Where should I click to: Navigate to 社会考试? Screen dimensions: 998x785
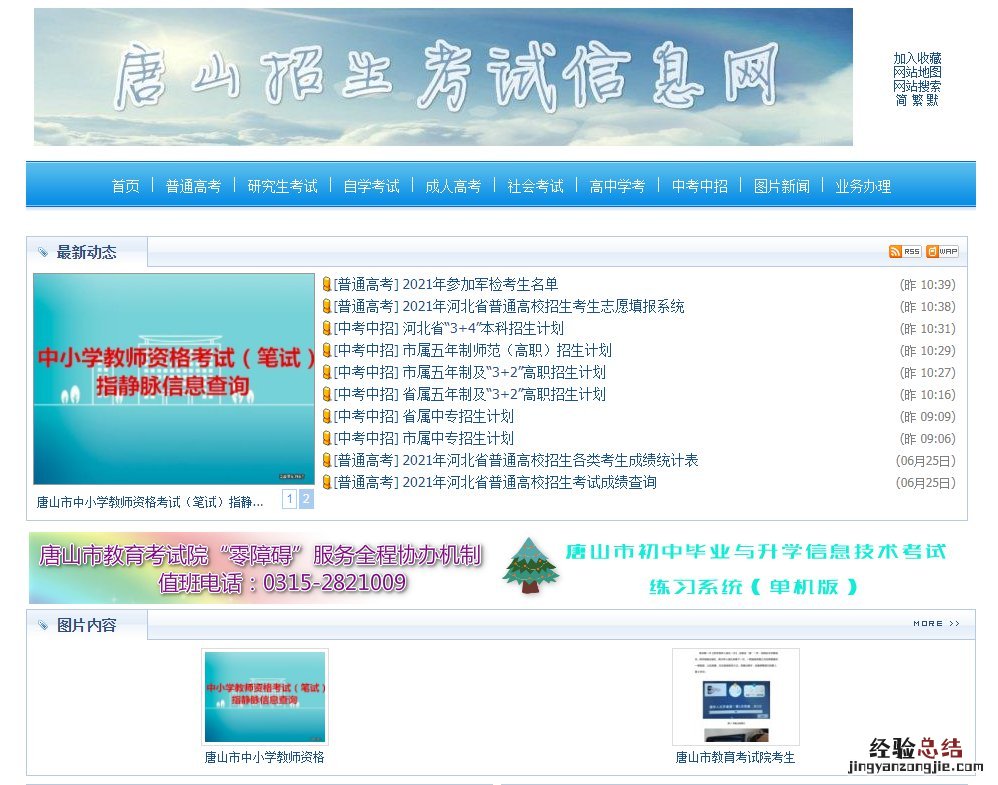click(535, 186)
